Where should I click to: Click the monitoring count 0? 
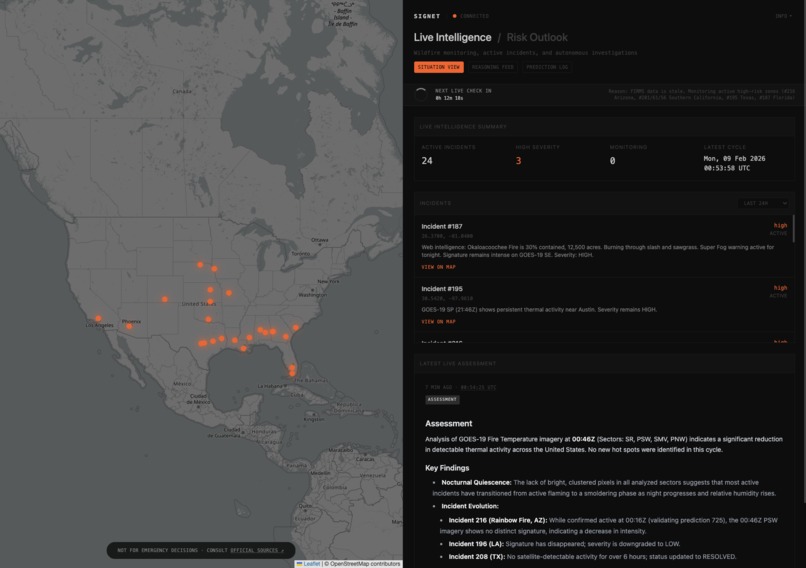[612, 161]
